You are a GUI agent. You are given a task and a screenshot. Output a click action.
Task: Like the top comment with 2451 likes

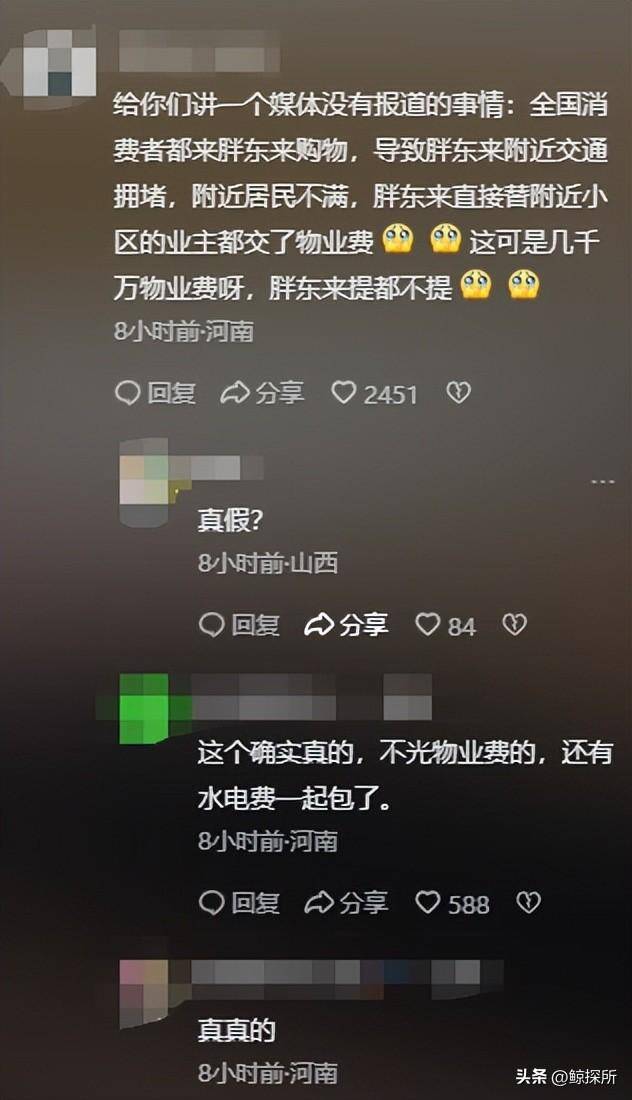click(x=375, y=394)
